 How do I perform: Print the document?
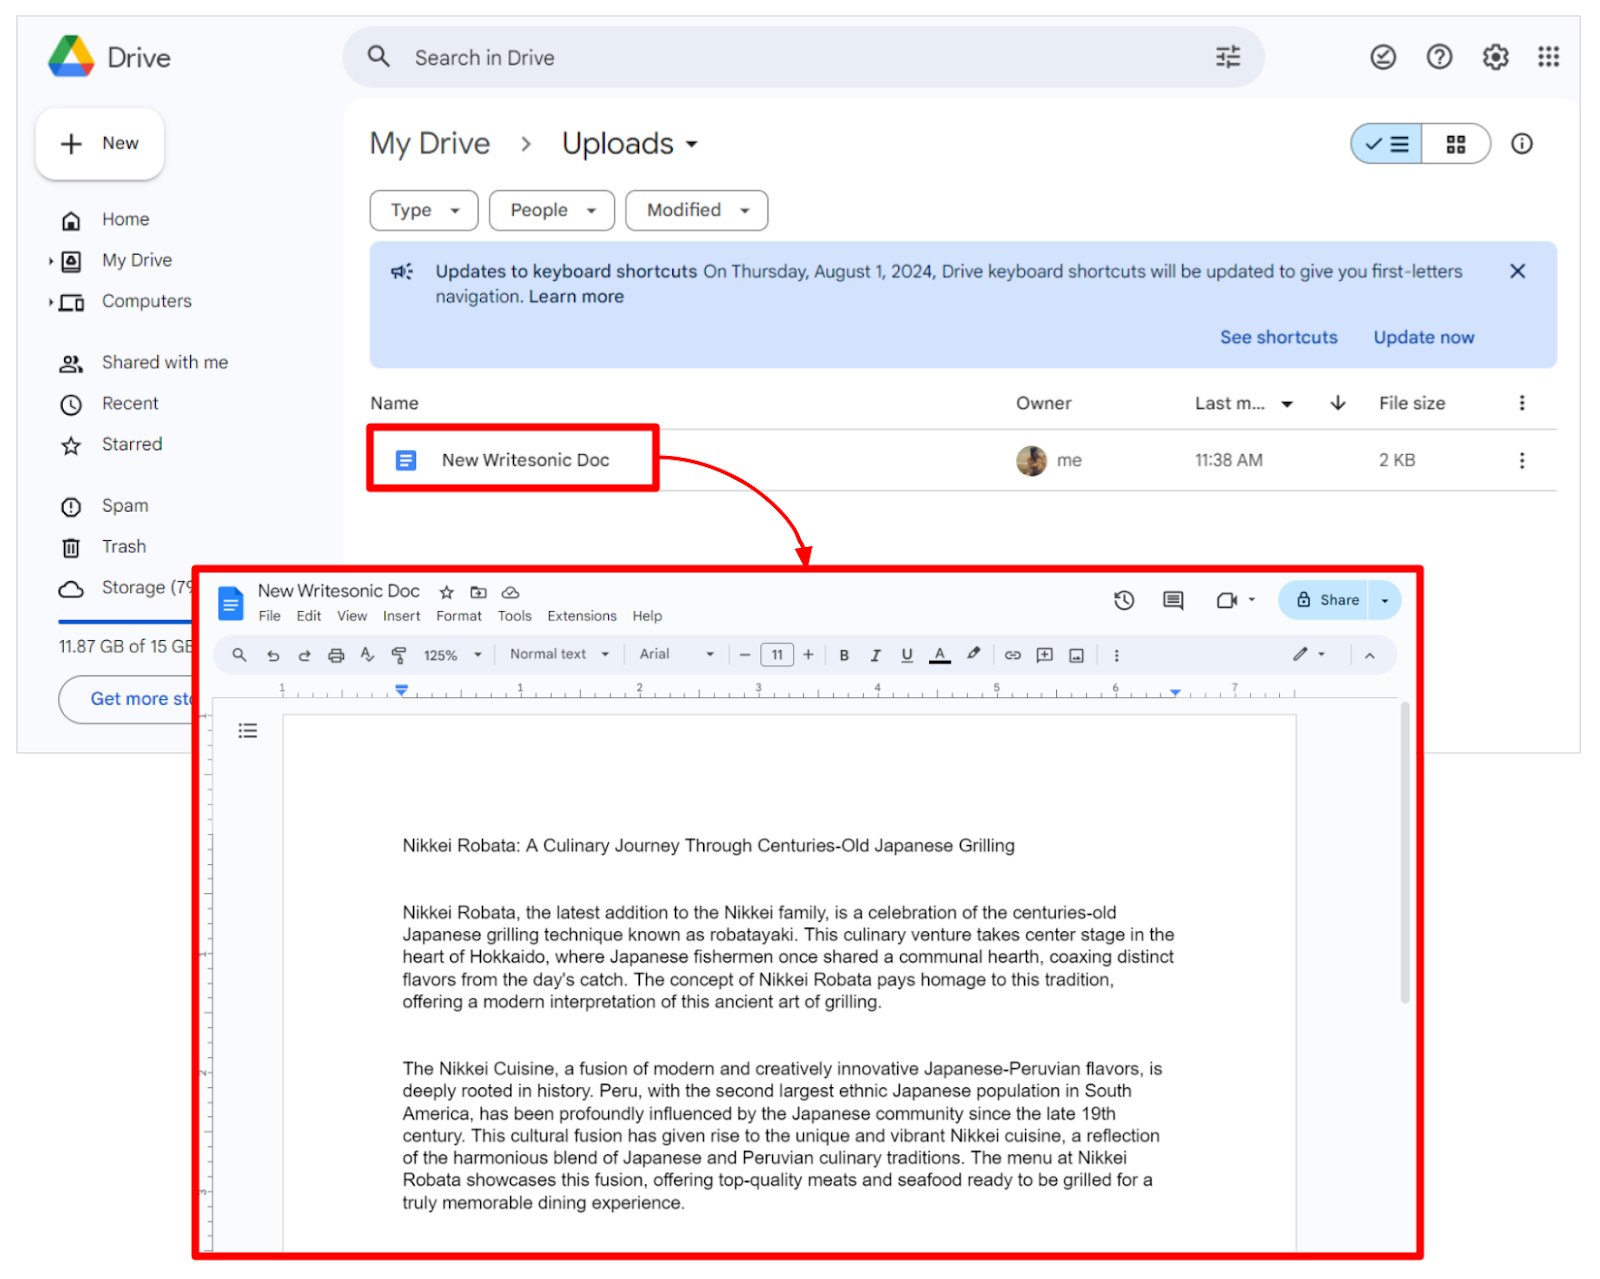(x=336, y=655)
